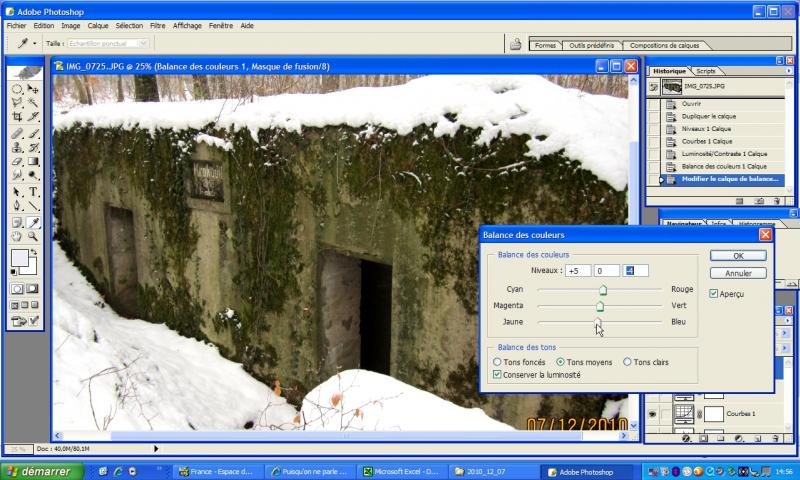This screenshot has height=480, width=800.
Task: Select the History Brush tool
Action: (33, 148)
